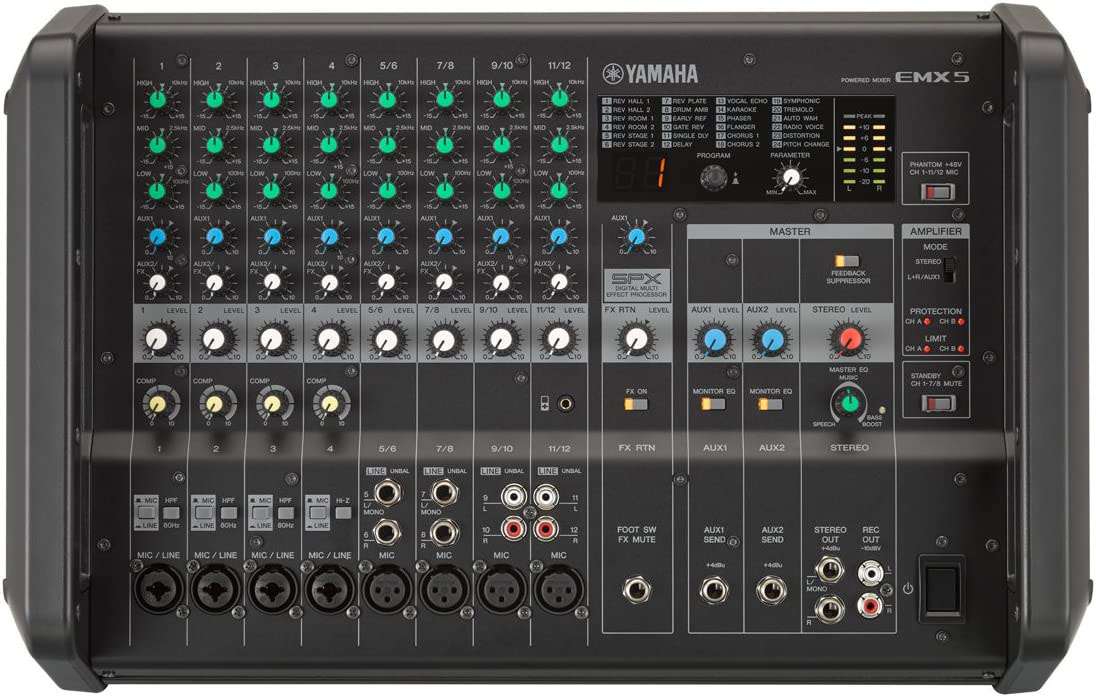Viewport: 1096px width, 697px height.
Task: Click the effect PARAMETER knob
Action: pyautogui.click(x=791, y=177)
